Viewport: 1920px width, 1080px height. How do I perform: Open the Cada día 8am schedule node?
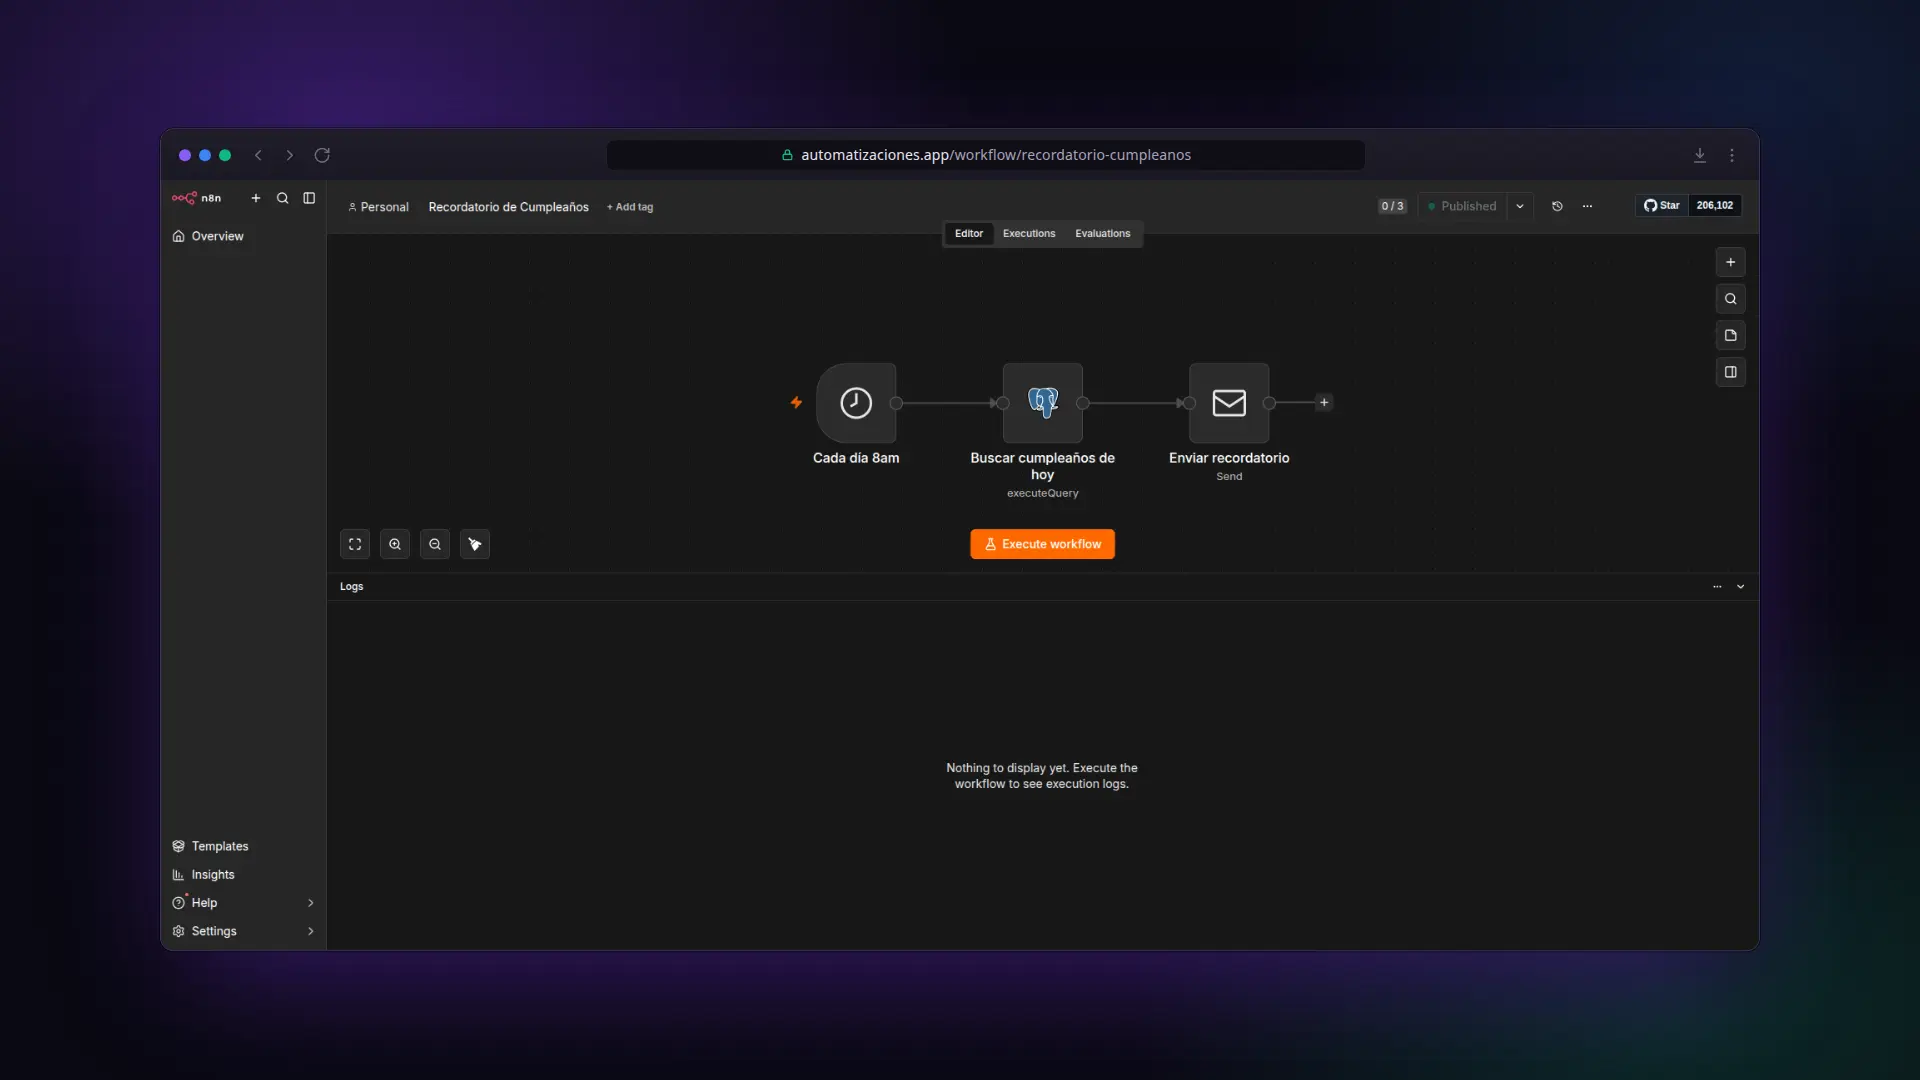click(x=856, y=403)
